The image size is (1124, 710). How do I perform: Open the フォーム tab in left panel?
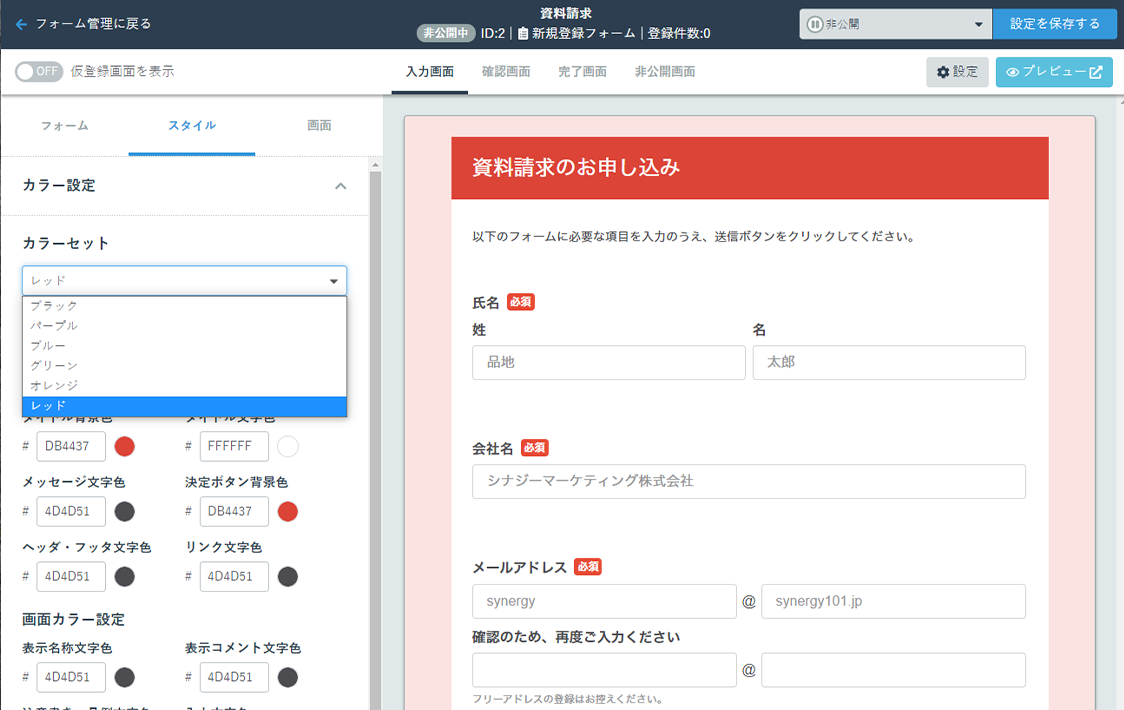click(65, 126)
